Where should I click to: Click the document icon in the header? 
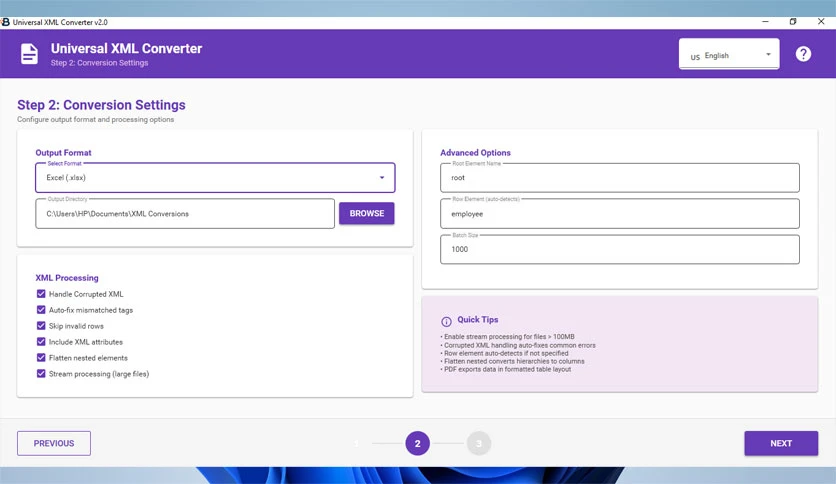click(x=29, y=54)
